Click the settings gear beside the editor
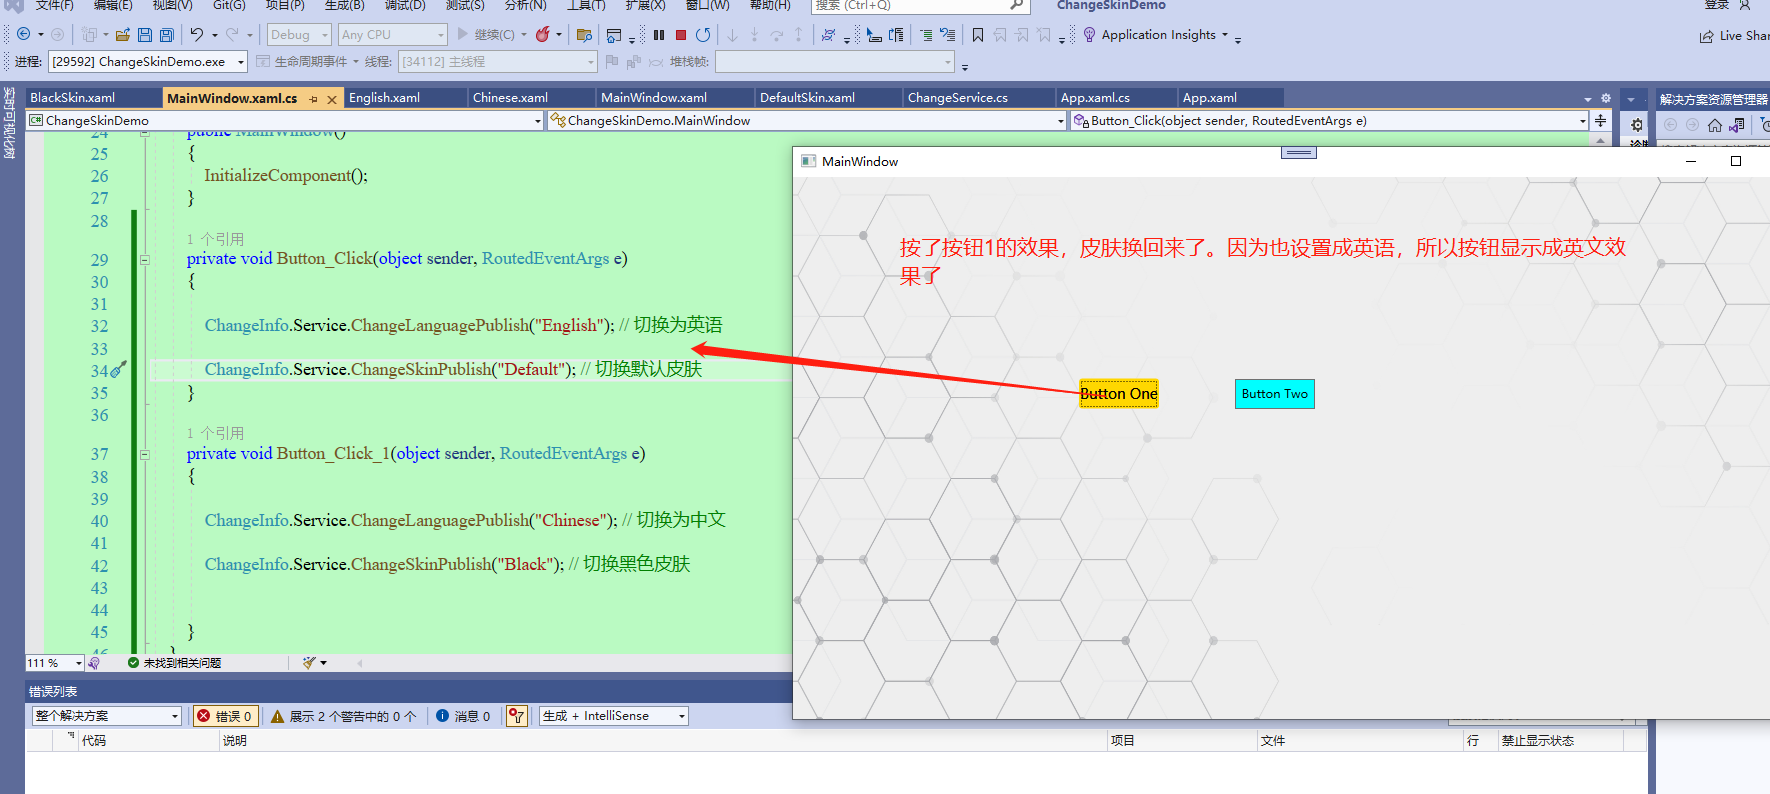Image resolution: width=1770 pixels, height=794 pixels. pos(1637,125)
